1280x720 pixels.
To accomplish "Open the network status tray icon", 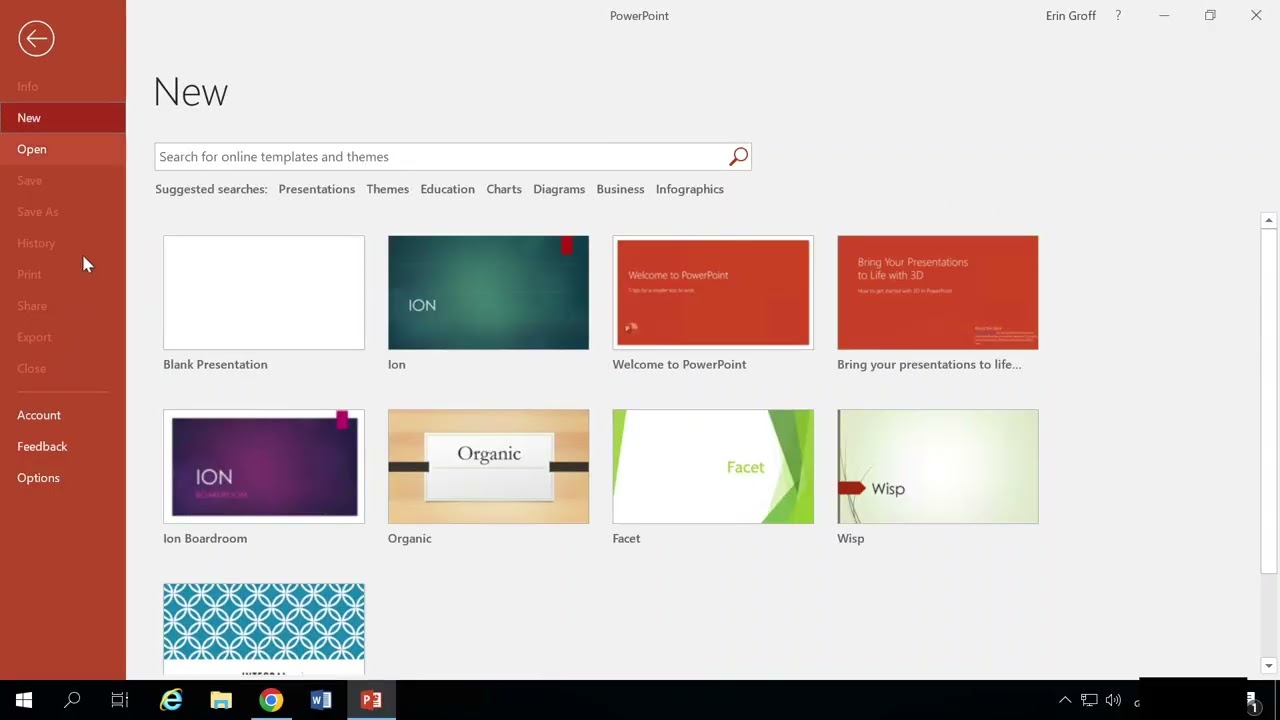I will [x=1089, y=701].
